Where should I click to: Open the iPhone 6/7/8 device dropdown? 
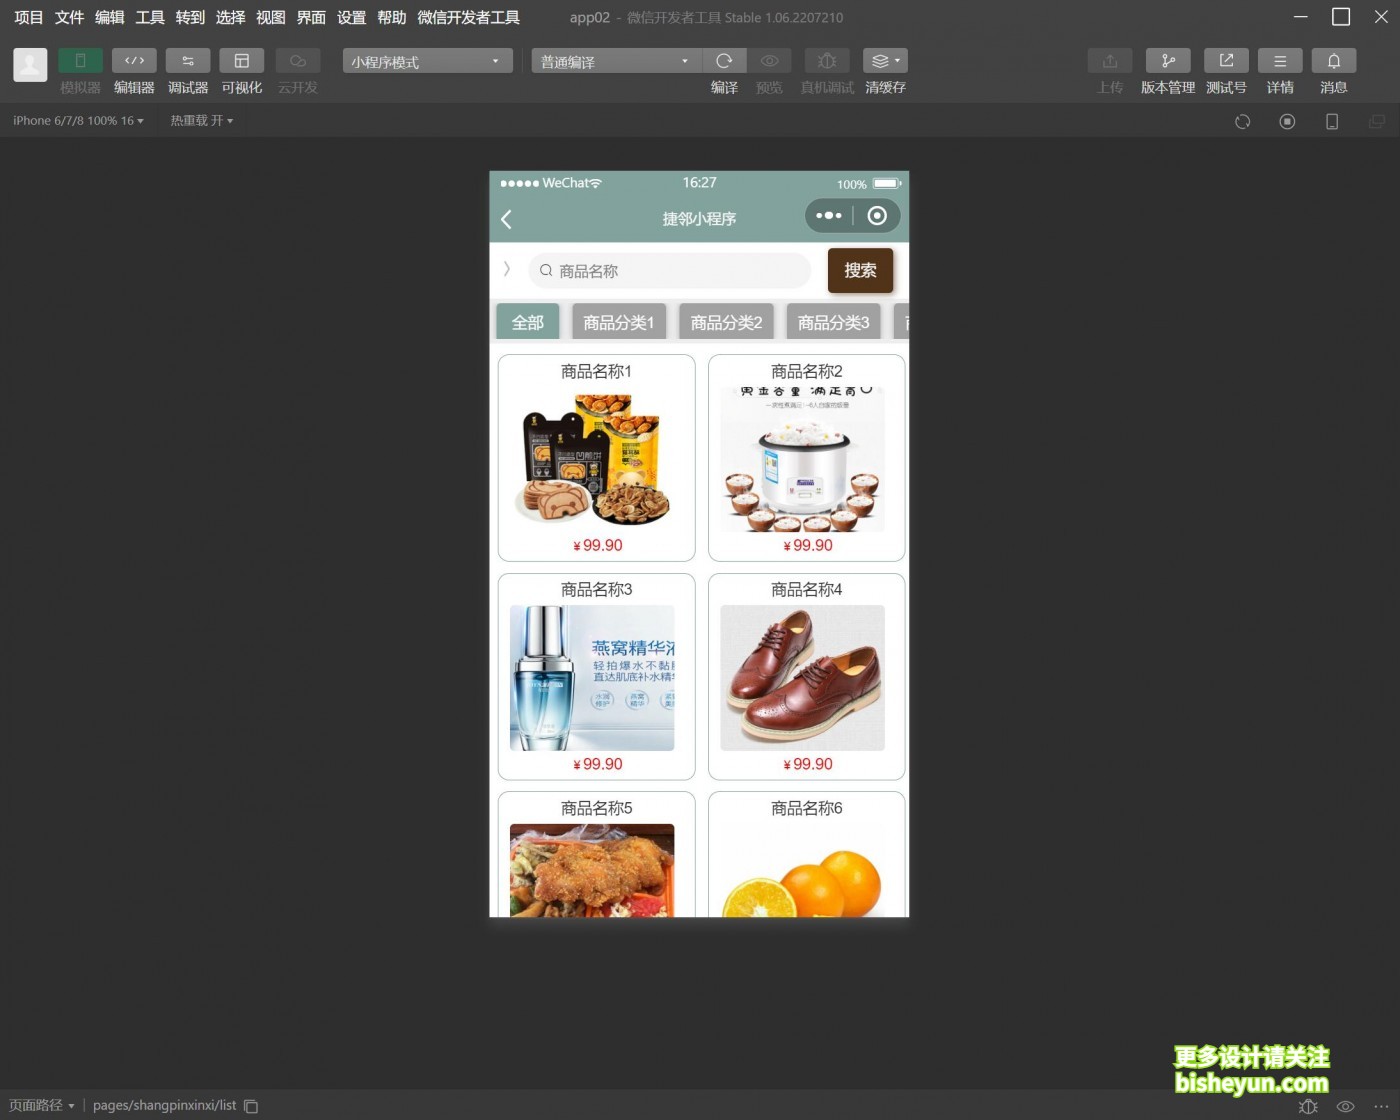tap(78, 121)
